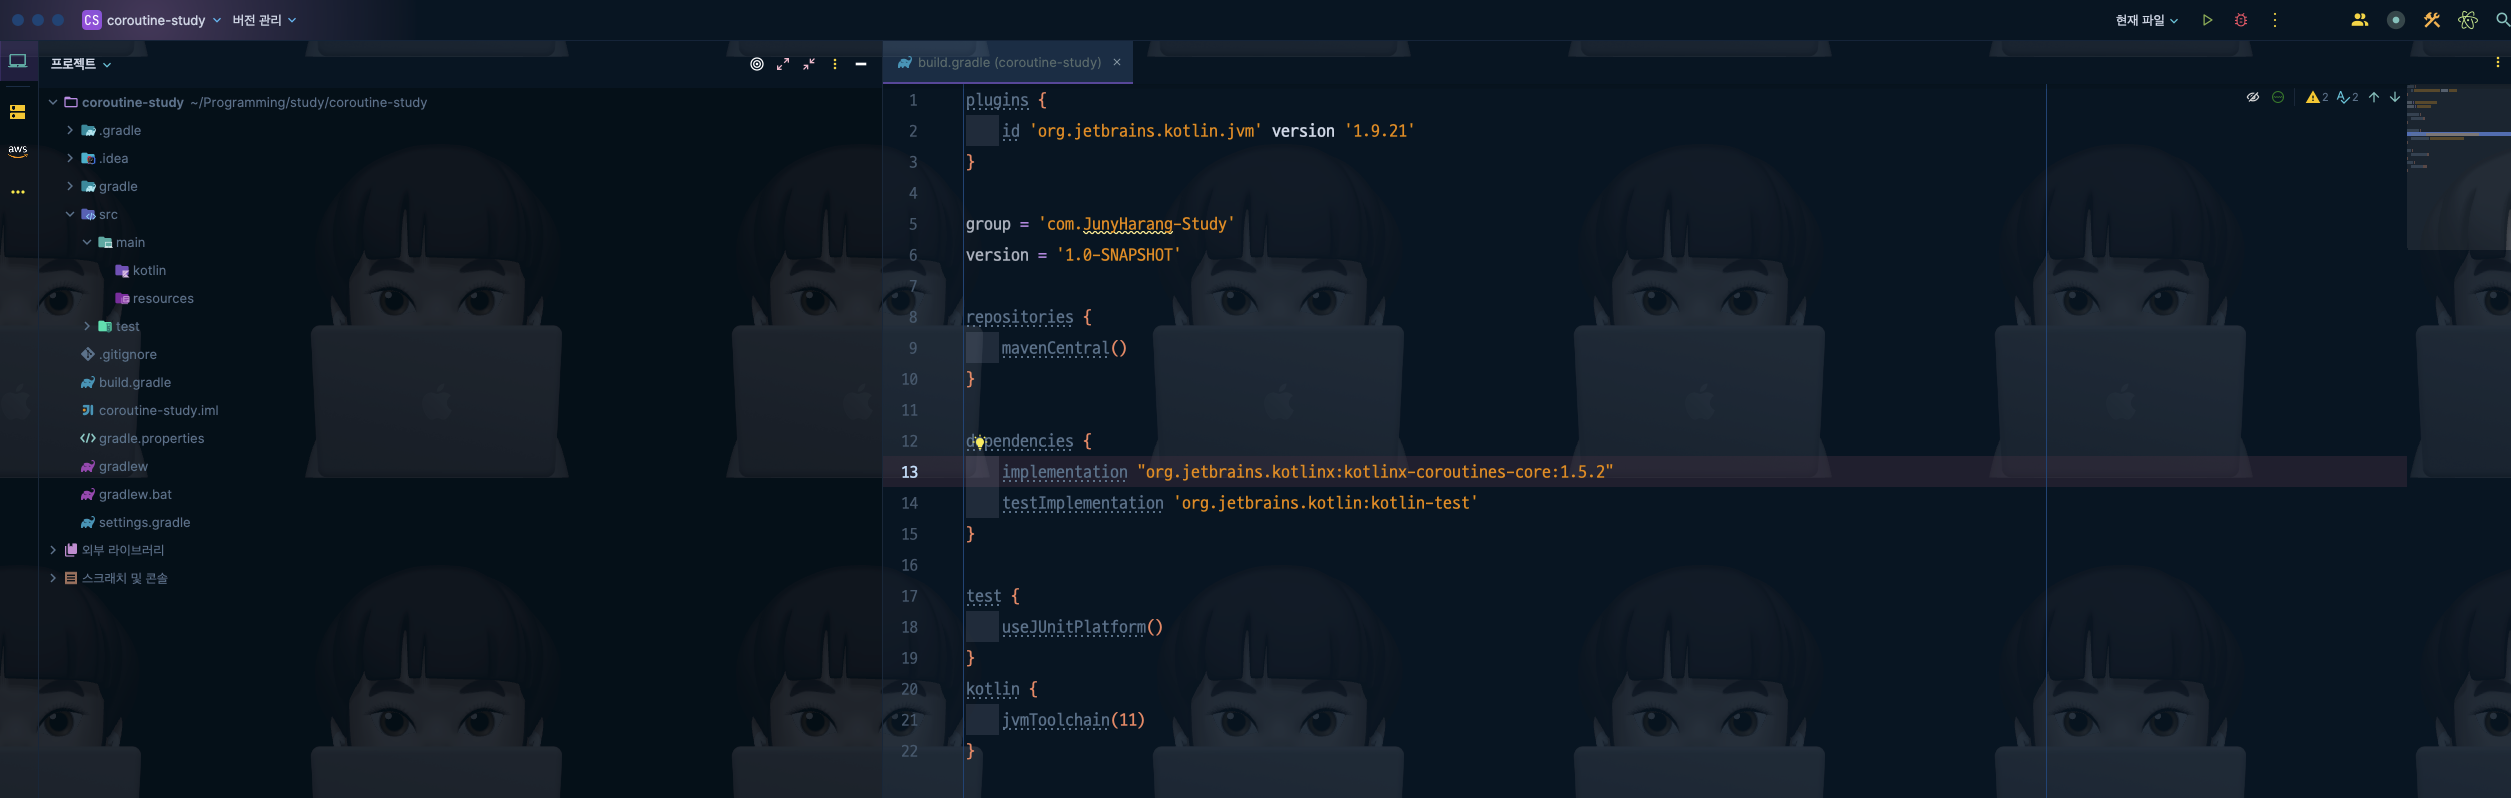Image resolution: width=2511 pixels, height=798 pixels.
Task: Click the editor minimap preview
Action: click(2457, 166)
